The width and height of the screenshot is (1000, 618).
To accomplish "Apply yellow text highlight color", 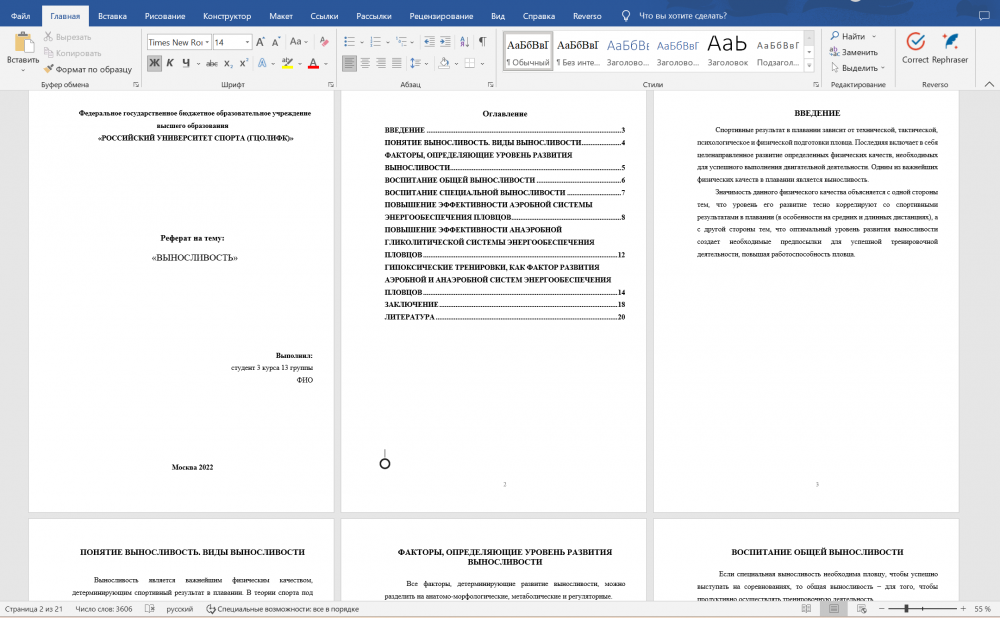I will coord(288,63).
